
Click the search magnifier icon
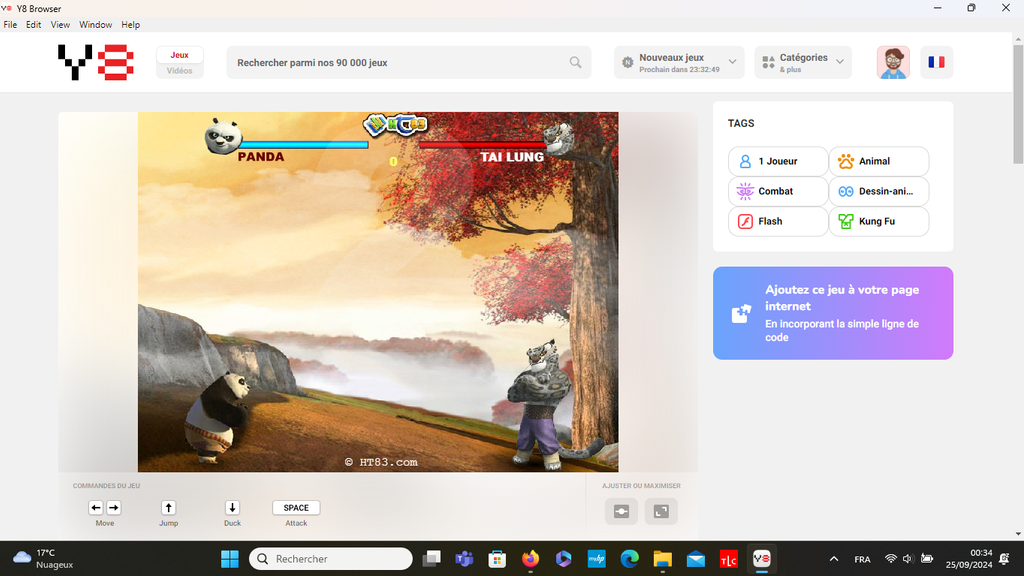pyautogui.click(x=576, y=62)
